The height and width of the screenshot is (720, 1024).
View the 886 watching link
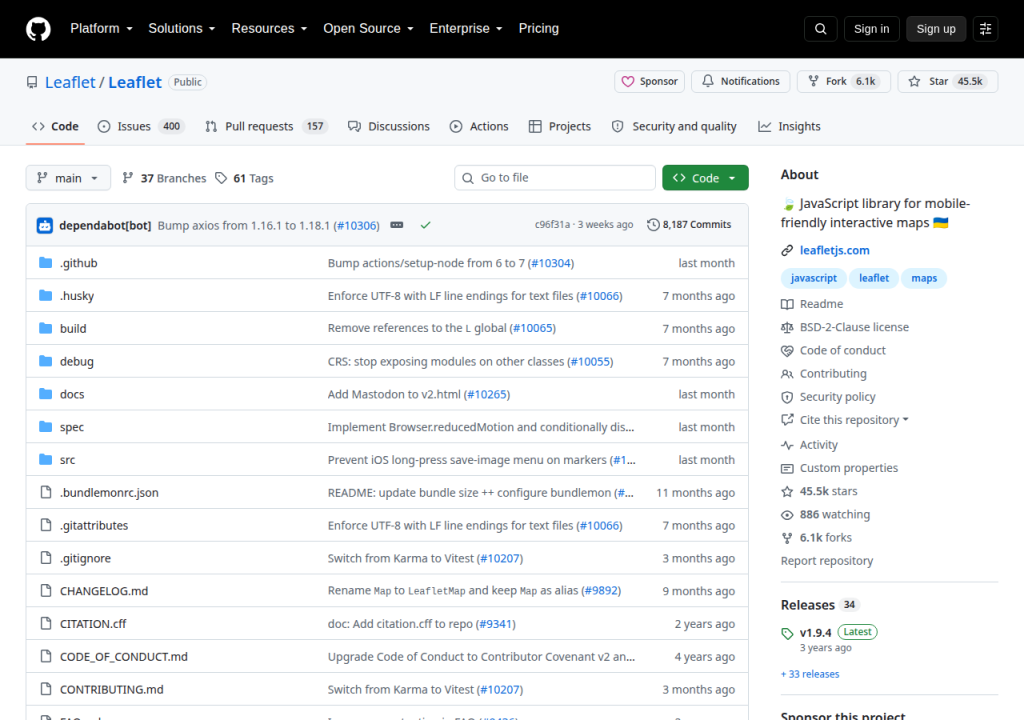[825, 515]
